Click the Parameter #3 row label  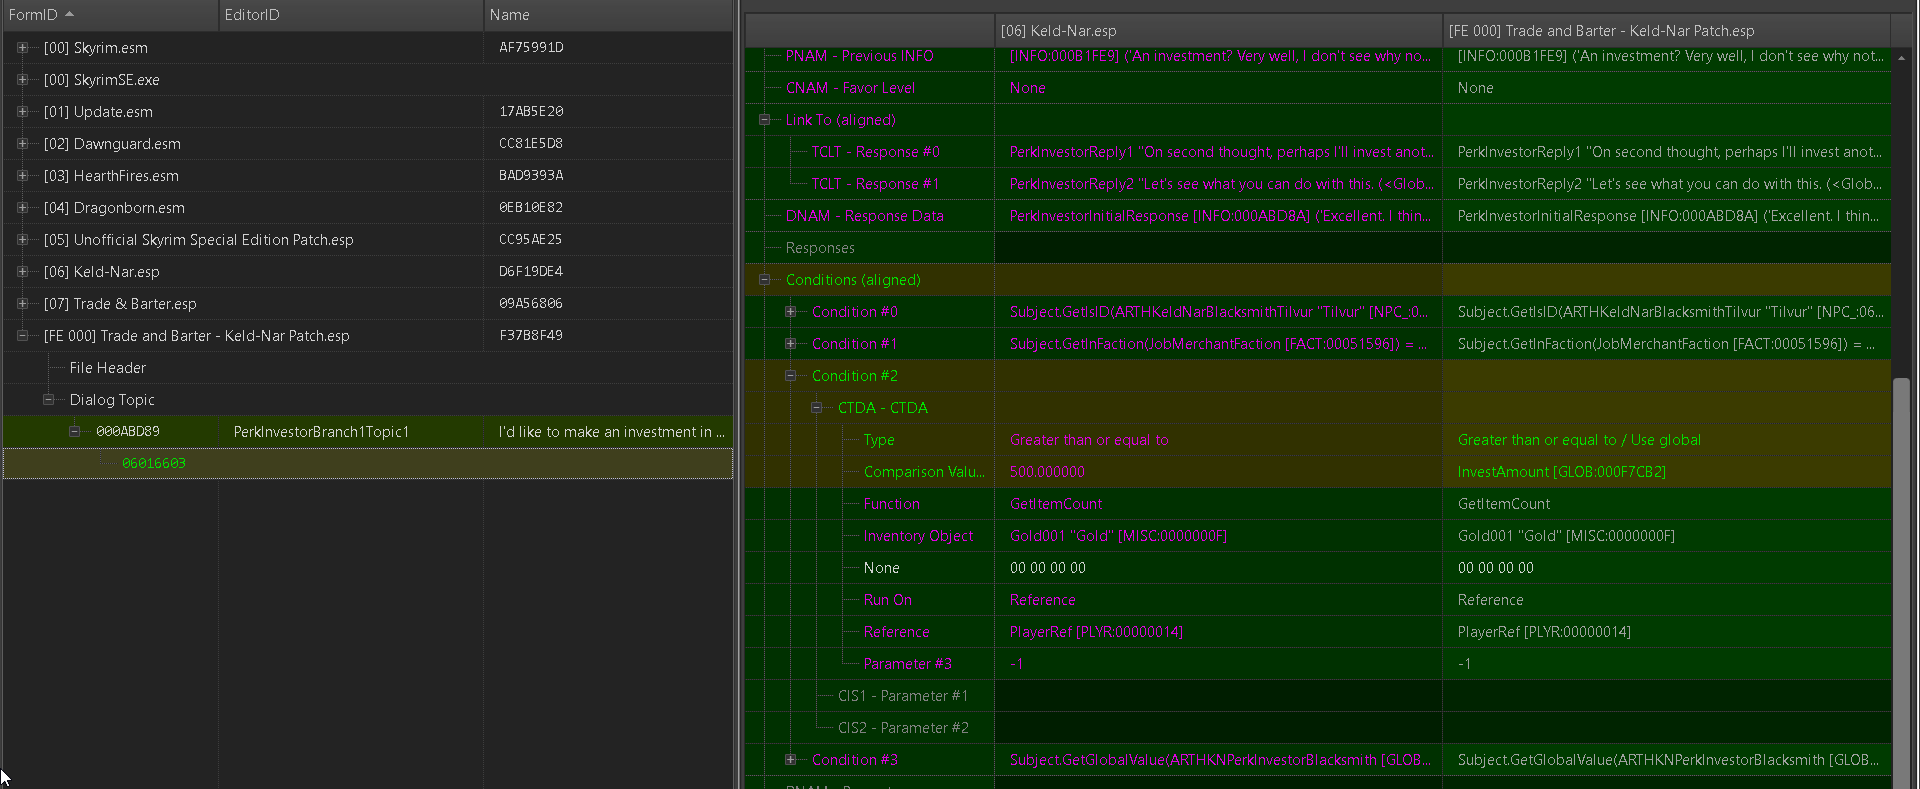point(908,664)
